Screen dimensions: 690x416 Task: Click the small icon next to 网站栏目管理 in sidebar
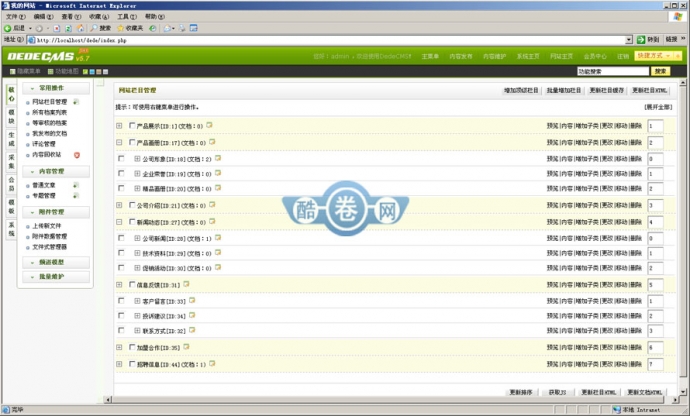pyautogui.click(x=76, y=102)
